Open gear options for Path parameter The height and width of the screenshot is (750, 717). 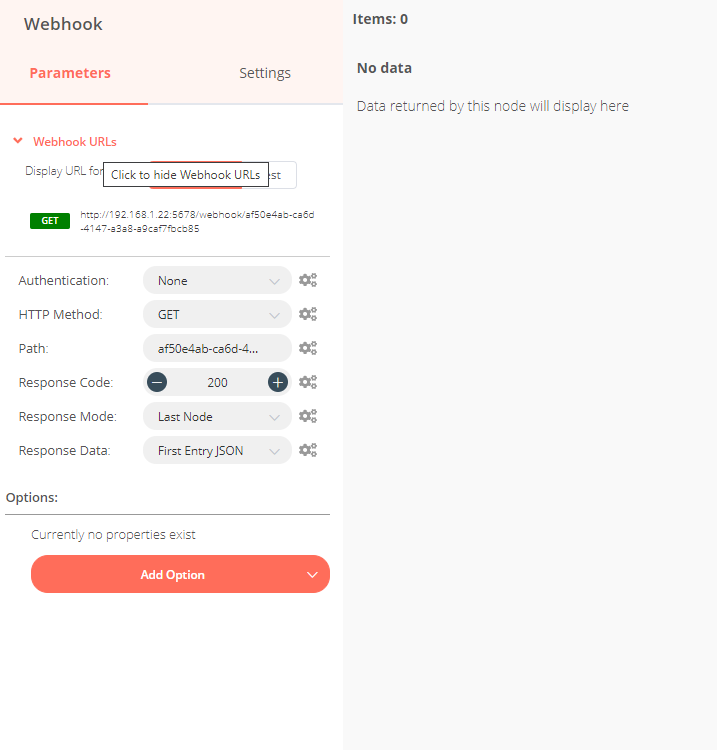coord(308,349)
